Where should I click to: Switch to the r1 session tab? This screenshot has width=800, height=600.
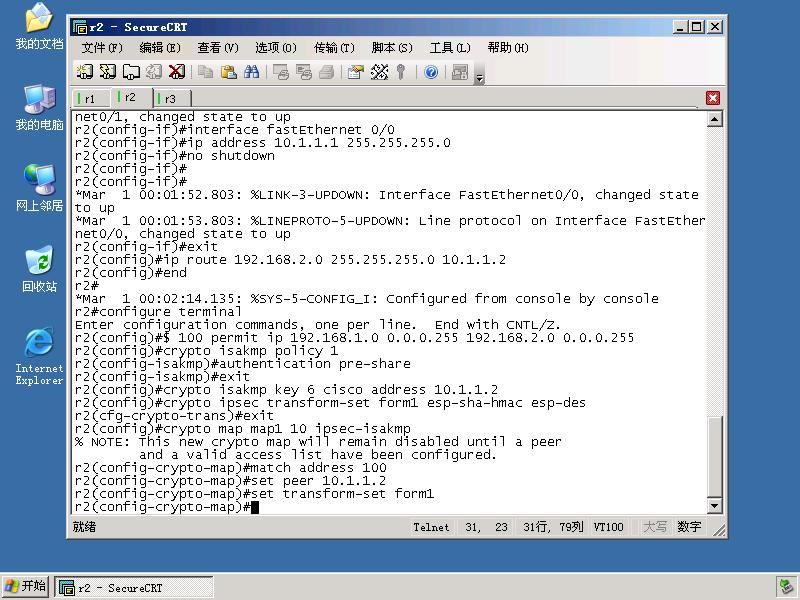[91, 98]
